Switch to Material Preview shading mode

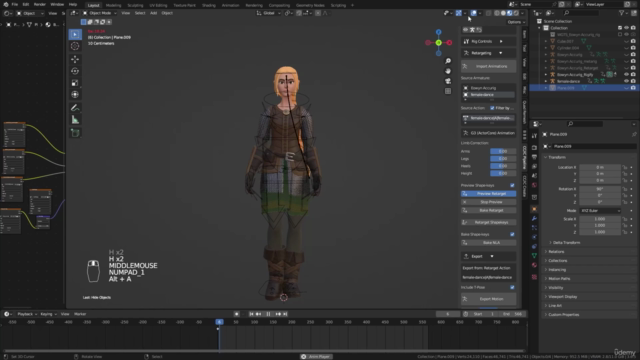509,13
